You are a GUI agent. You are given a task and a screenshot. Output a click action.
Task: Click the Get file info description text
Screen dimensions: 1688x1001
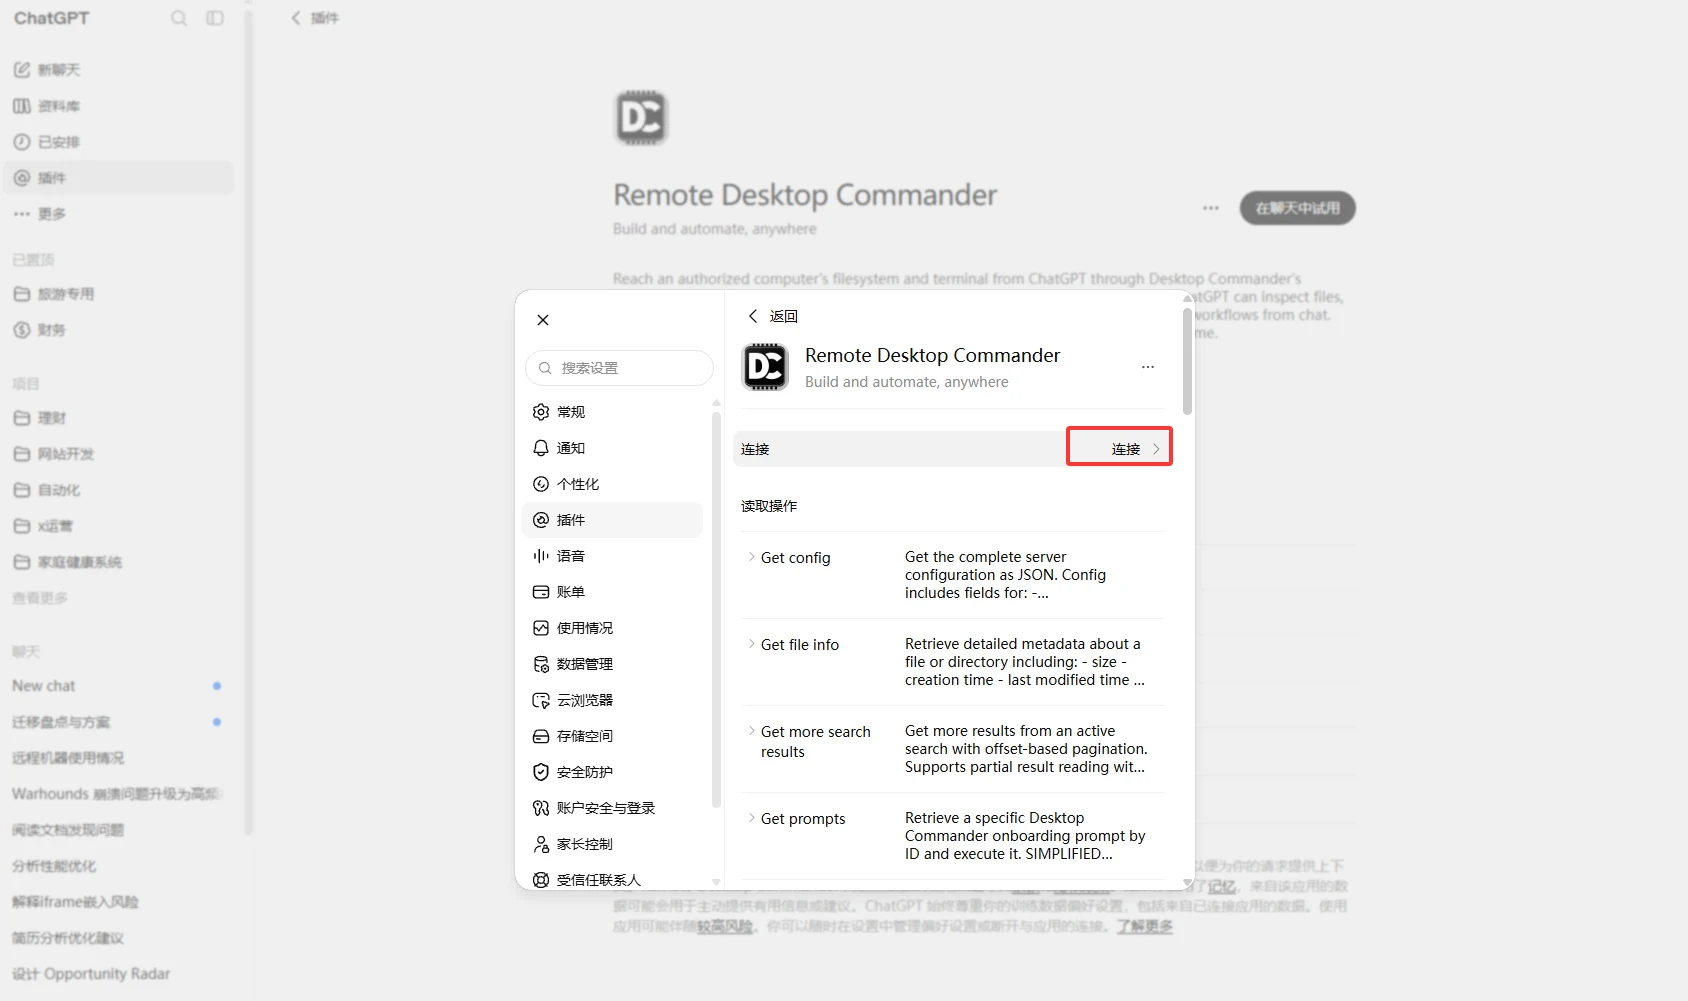point(1025,662)
